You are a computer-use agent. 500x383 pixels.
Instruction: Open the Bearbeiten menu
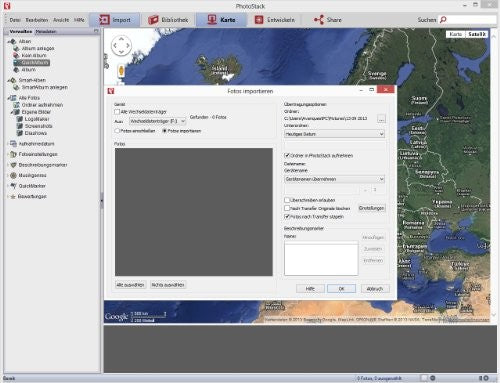[37, 20]
